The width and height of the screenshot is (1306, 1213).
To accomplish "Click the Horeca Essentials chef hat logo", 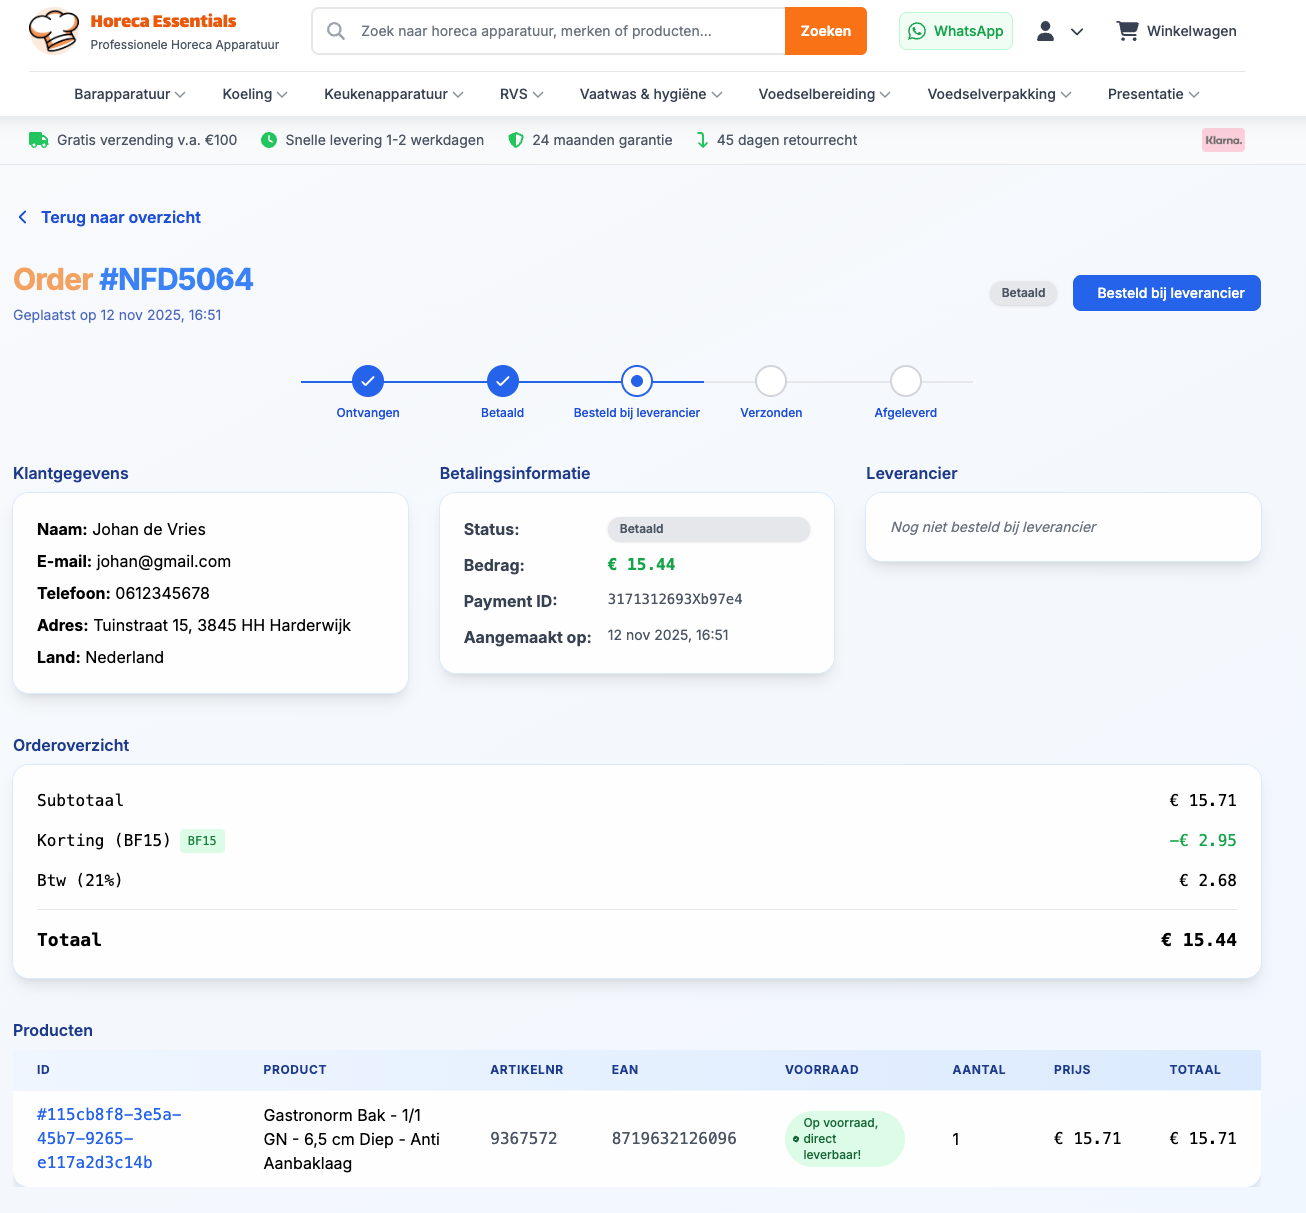I will pos(53,31).
